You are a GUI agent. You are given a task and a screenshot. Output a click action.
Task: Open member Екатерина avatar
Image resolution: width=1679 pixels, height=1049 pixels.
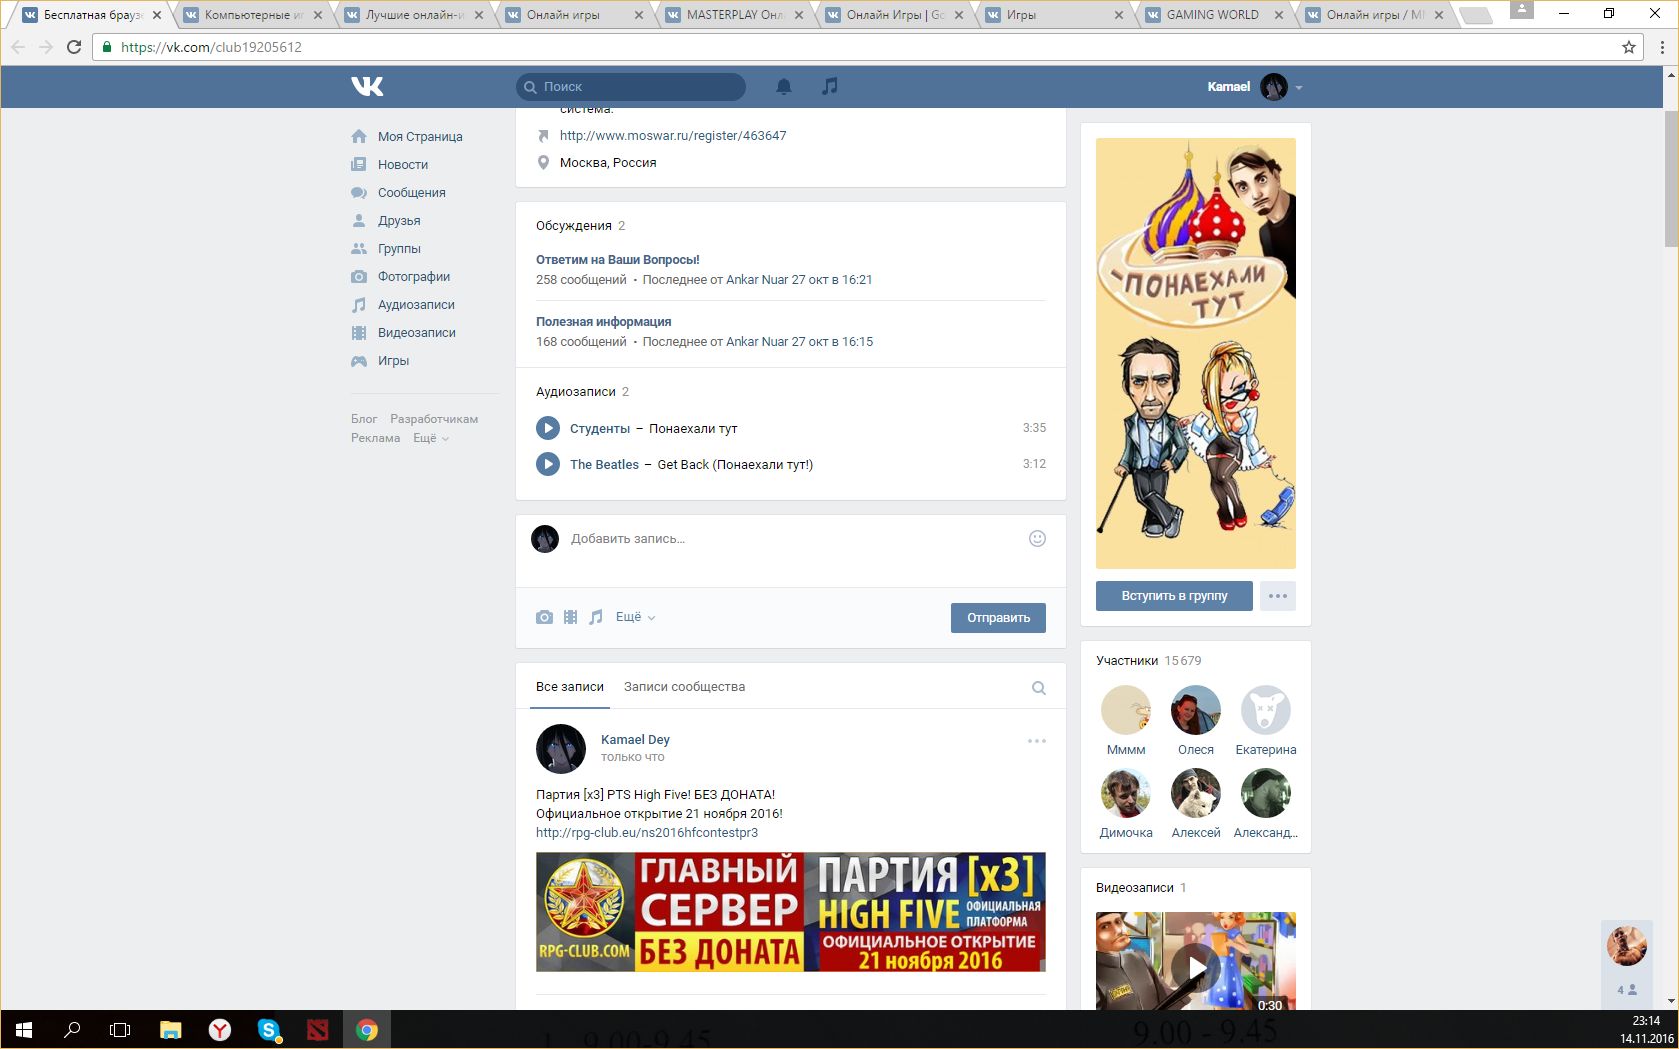(x=1266, y=710)
